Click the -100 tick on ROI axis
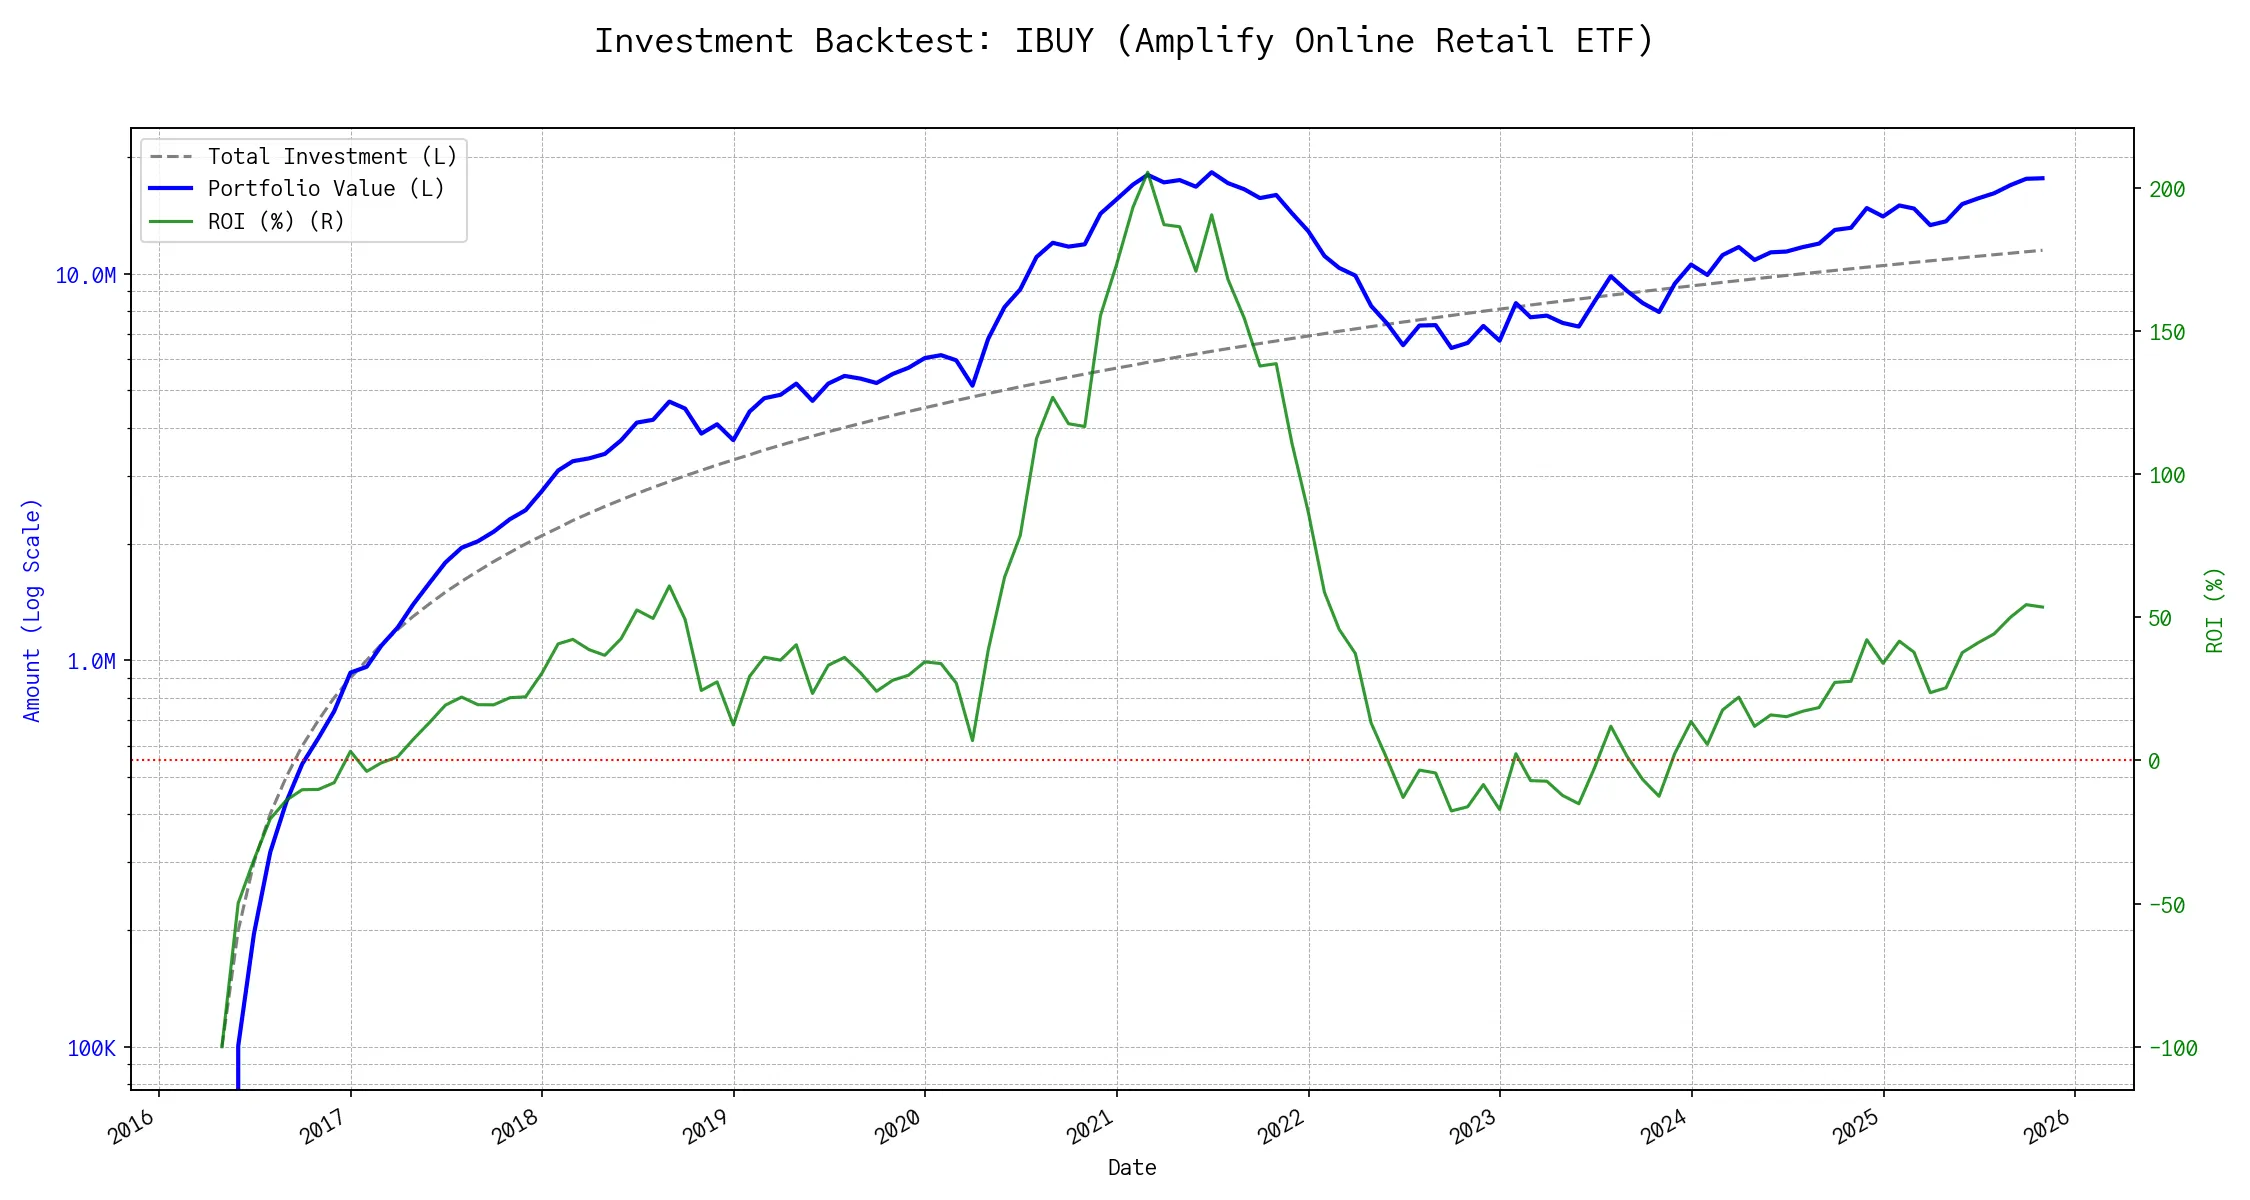This screenshot has width=2250, height=1200. coord(2173,1049)
